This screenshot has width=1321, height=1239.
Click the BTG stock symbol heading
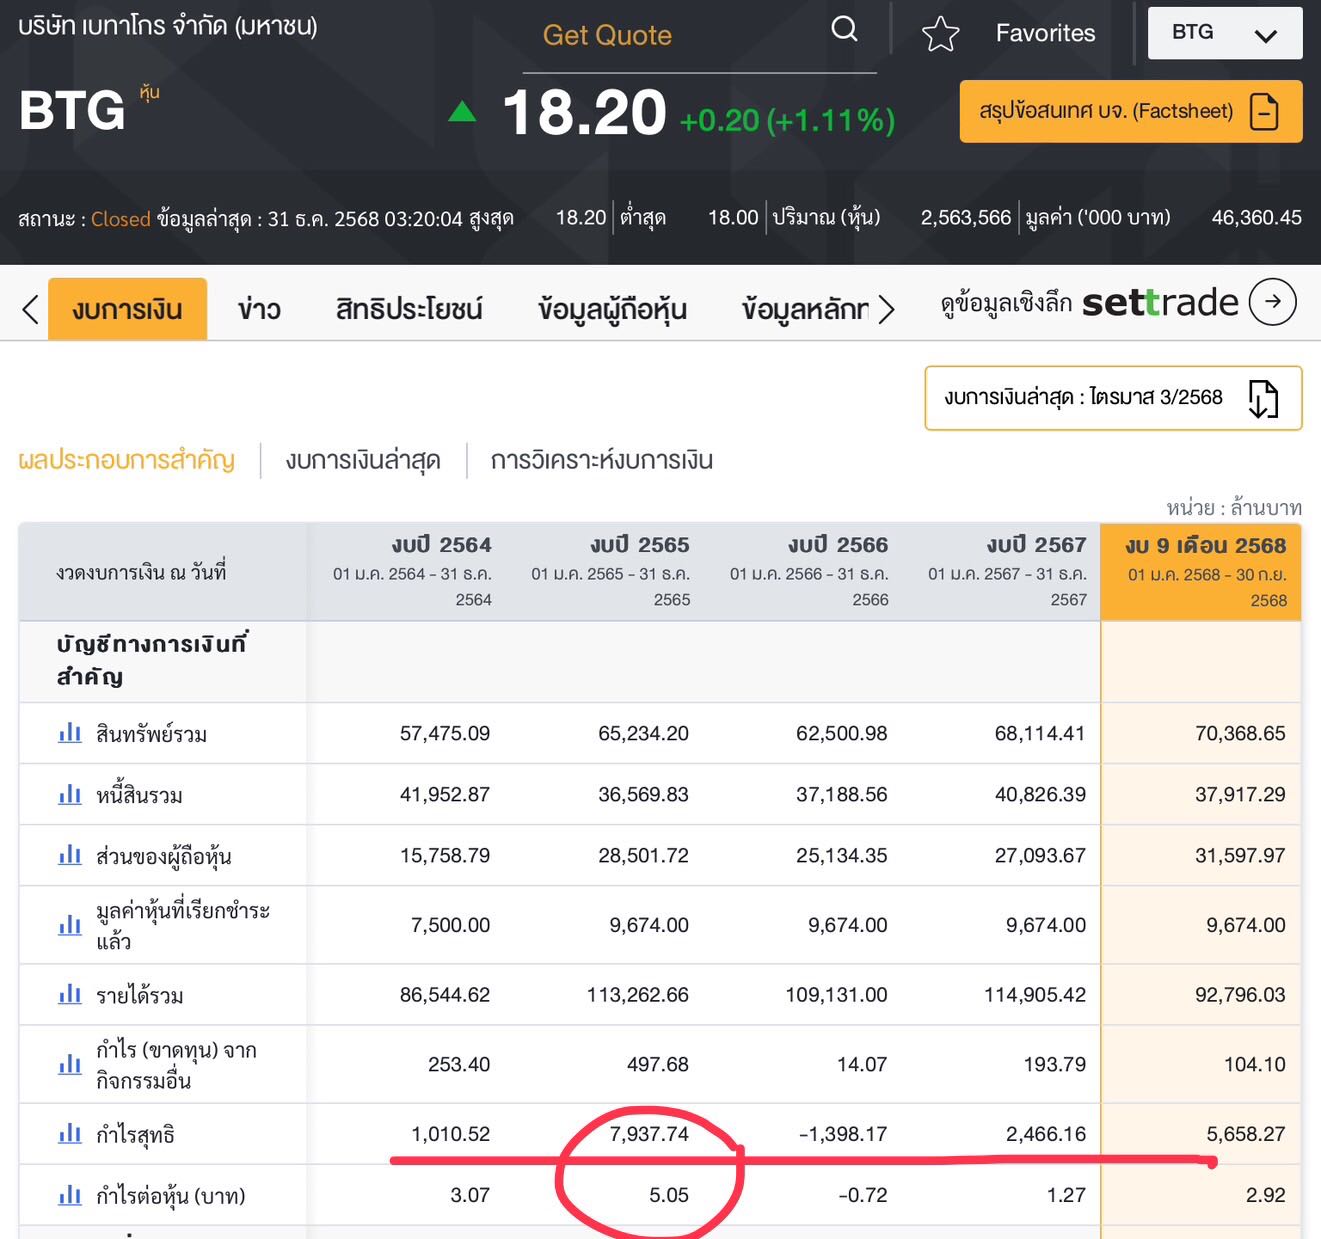tap(72, 110)
